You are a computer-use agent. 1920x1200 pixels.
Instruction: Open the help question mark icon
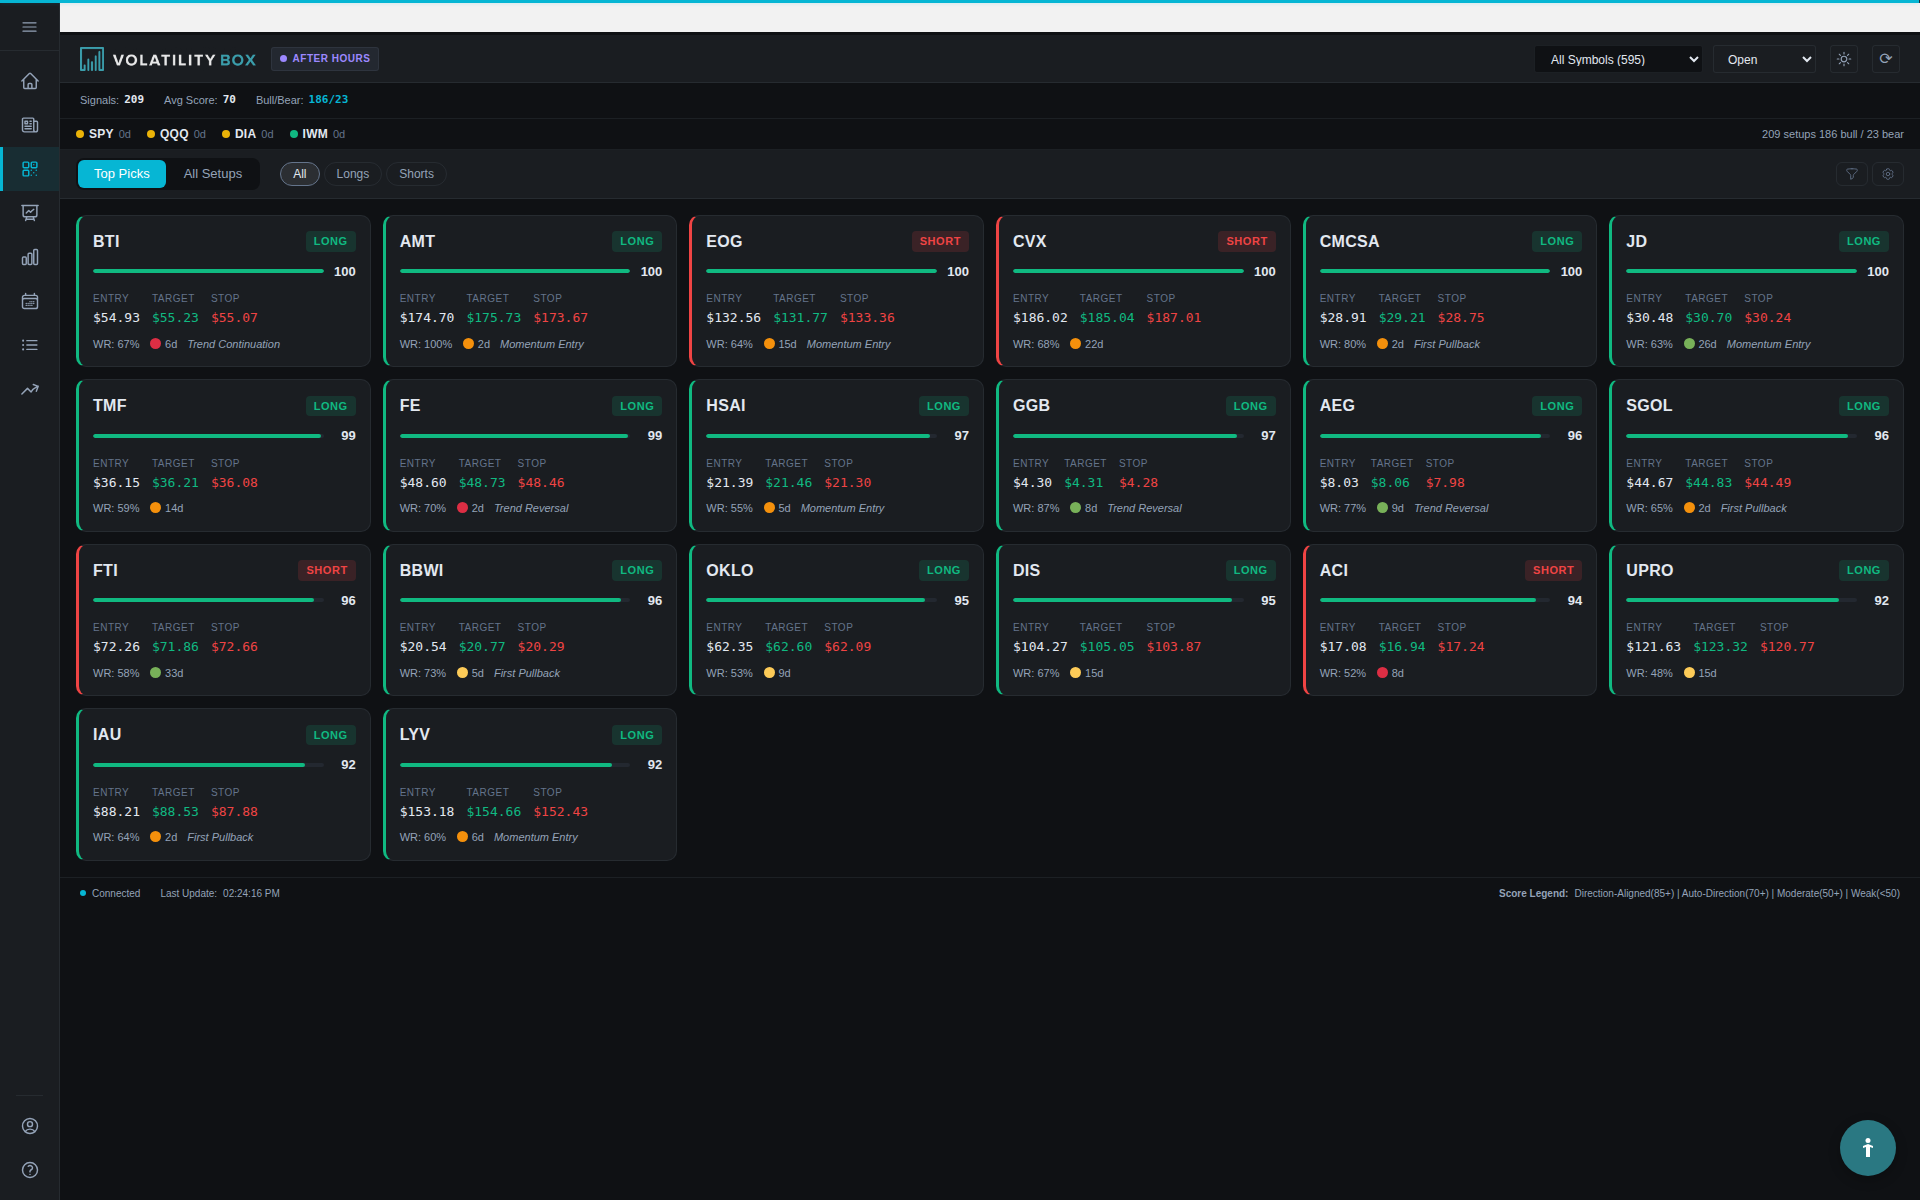click(x=30, y=1170)
